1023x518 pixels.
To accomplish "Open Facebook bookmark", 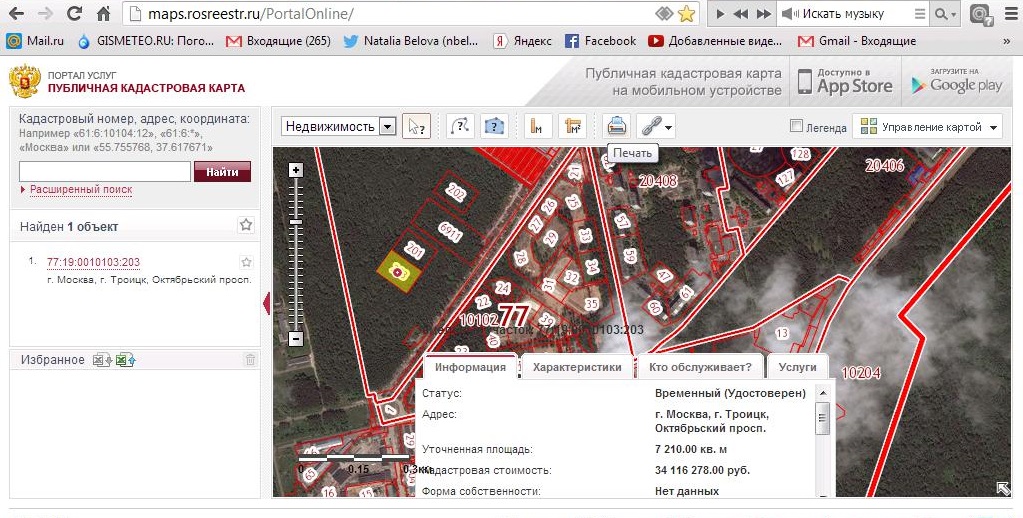I will [600, 41].
